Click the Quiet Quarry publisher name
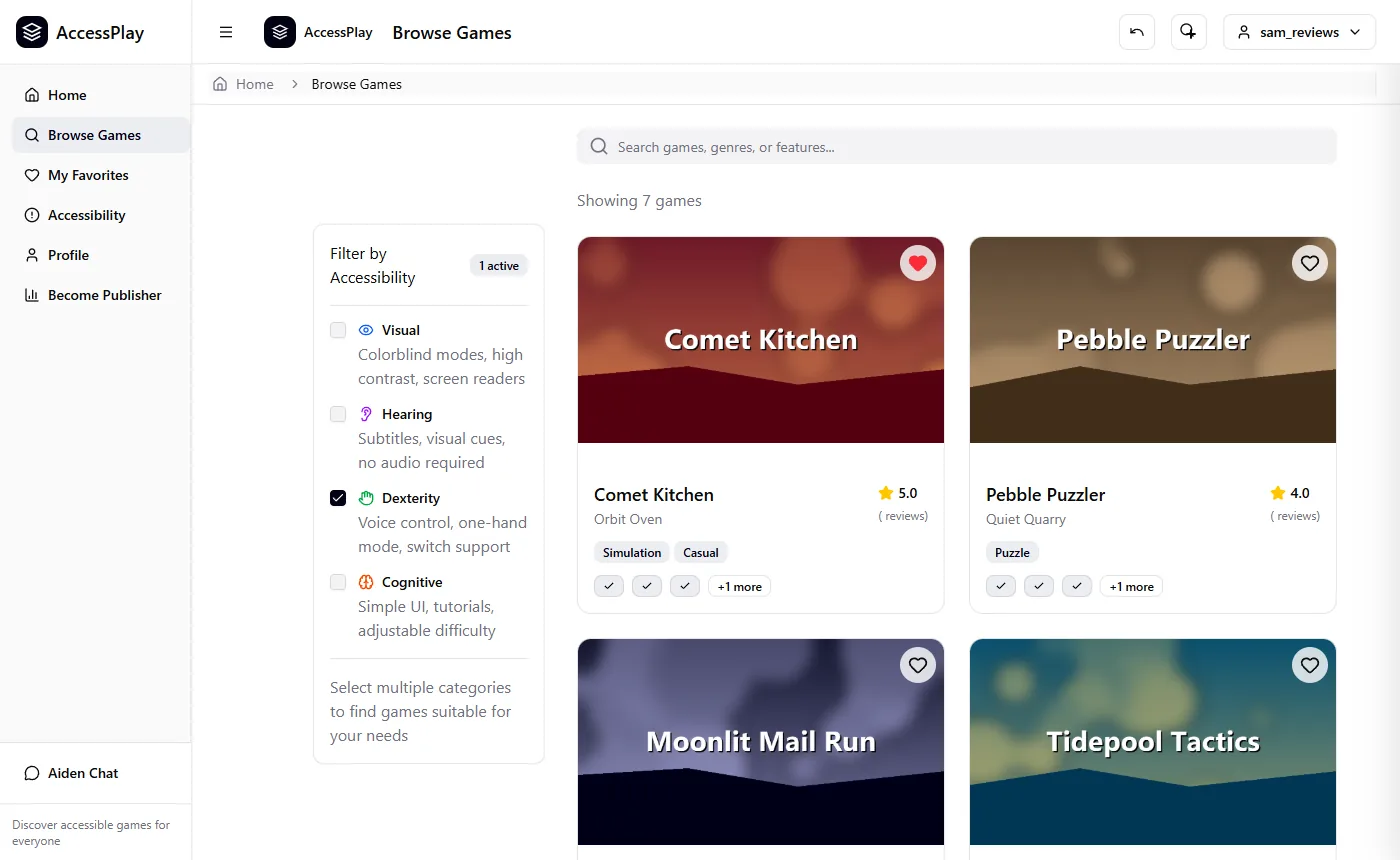 tap(1026, 519)
